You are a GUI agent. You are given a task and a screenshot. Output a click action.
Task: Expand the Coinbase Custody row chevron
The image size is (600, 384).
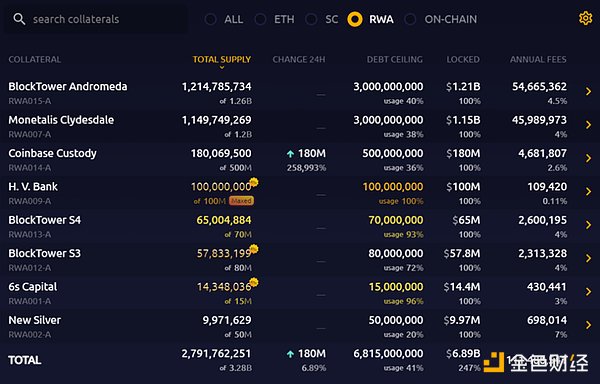[x=589, y=158]
